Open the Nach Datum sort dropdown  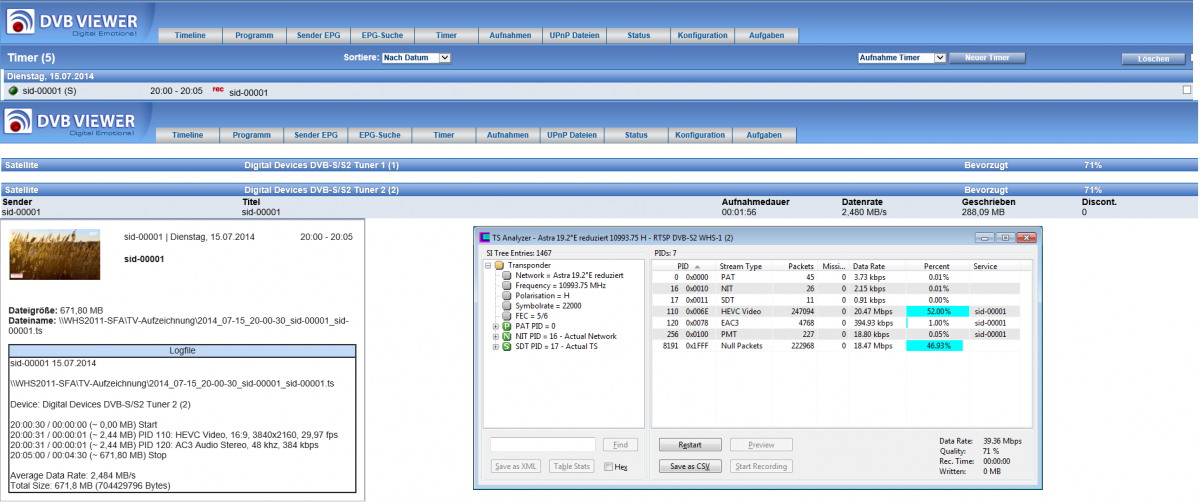coord(417,58)
